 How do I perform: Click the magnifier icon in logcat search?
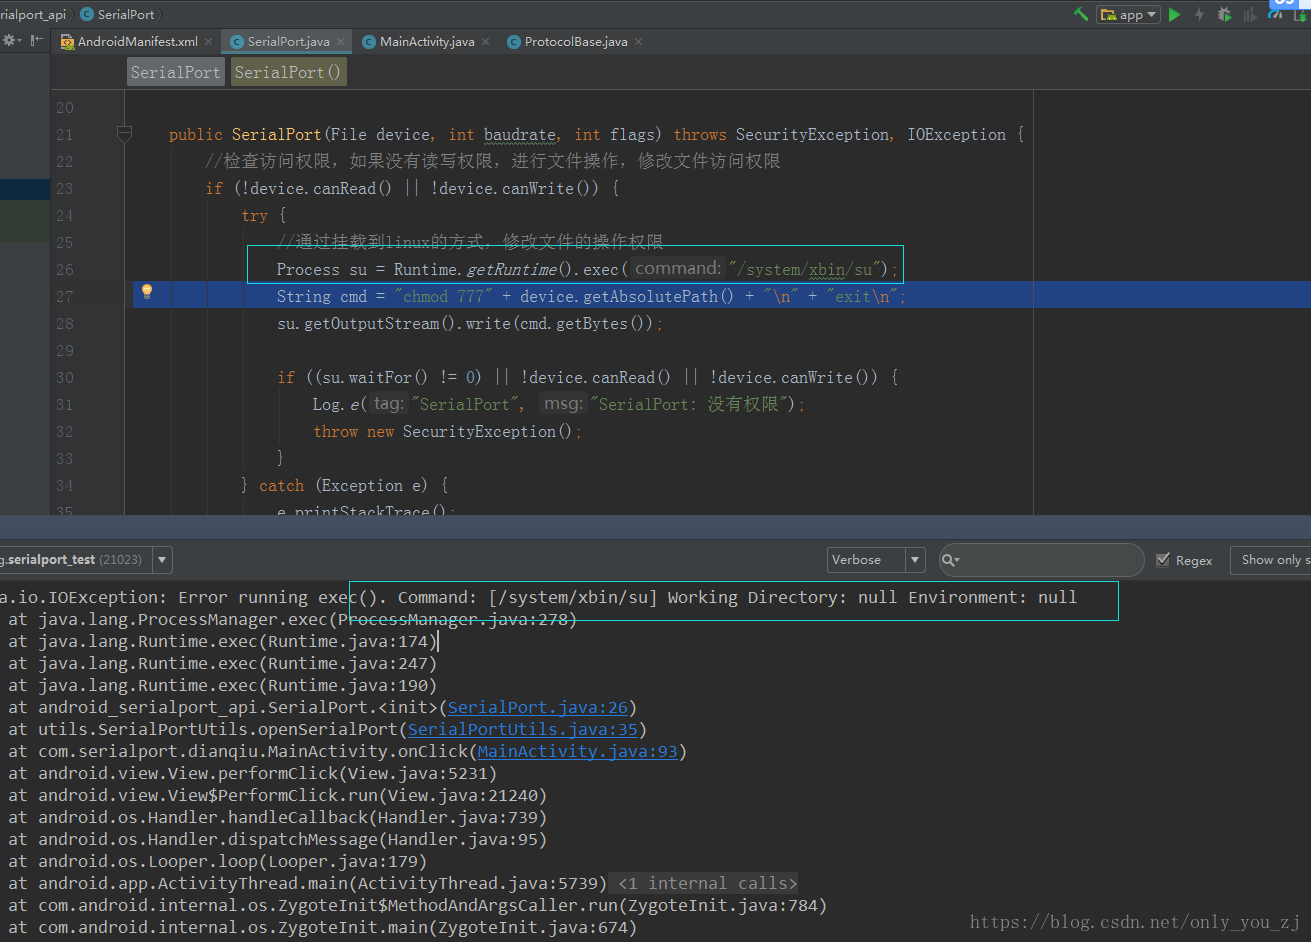click(x=950, y=560)
